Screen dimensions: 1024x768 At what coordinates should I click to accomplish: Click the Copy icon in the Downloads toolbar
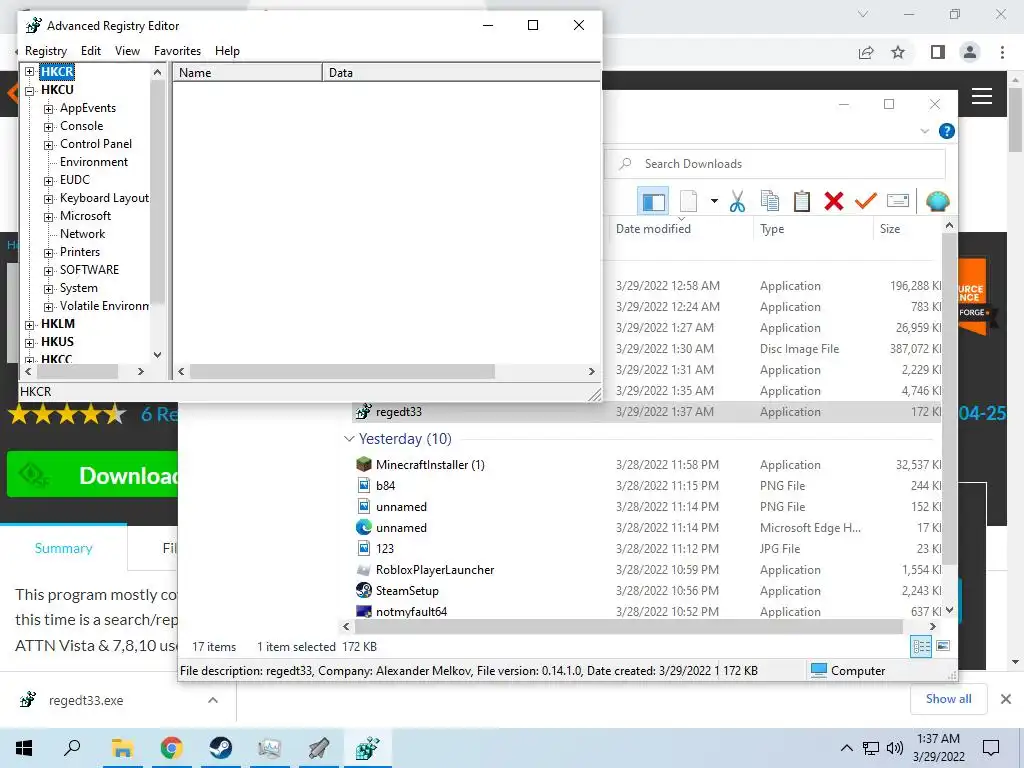(770, 201)
